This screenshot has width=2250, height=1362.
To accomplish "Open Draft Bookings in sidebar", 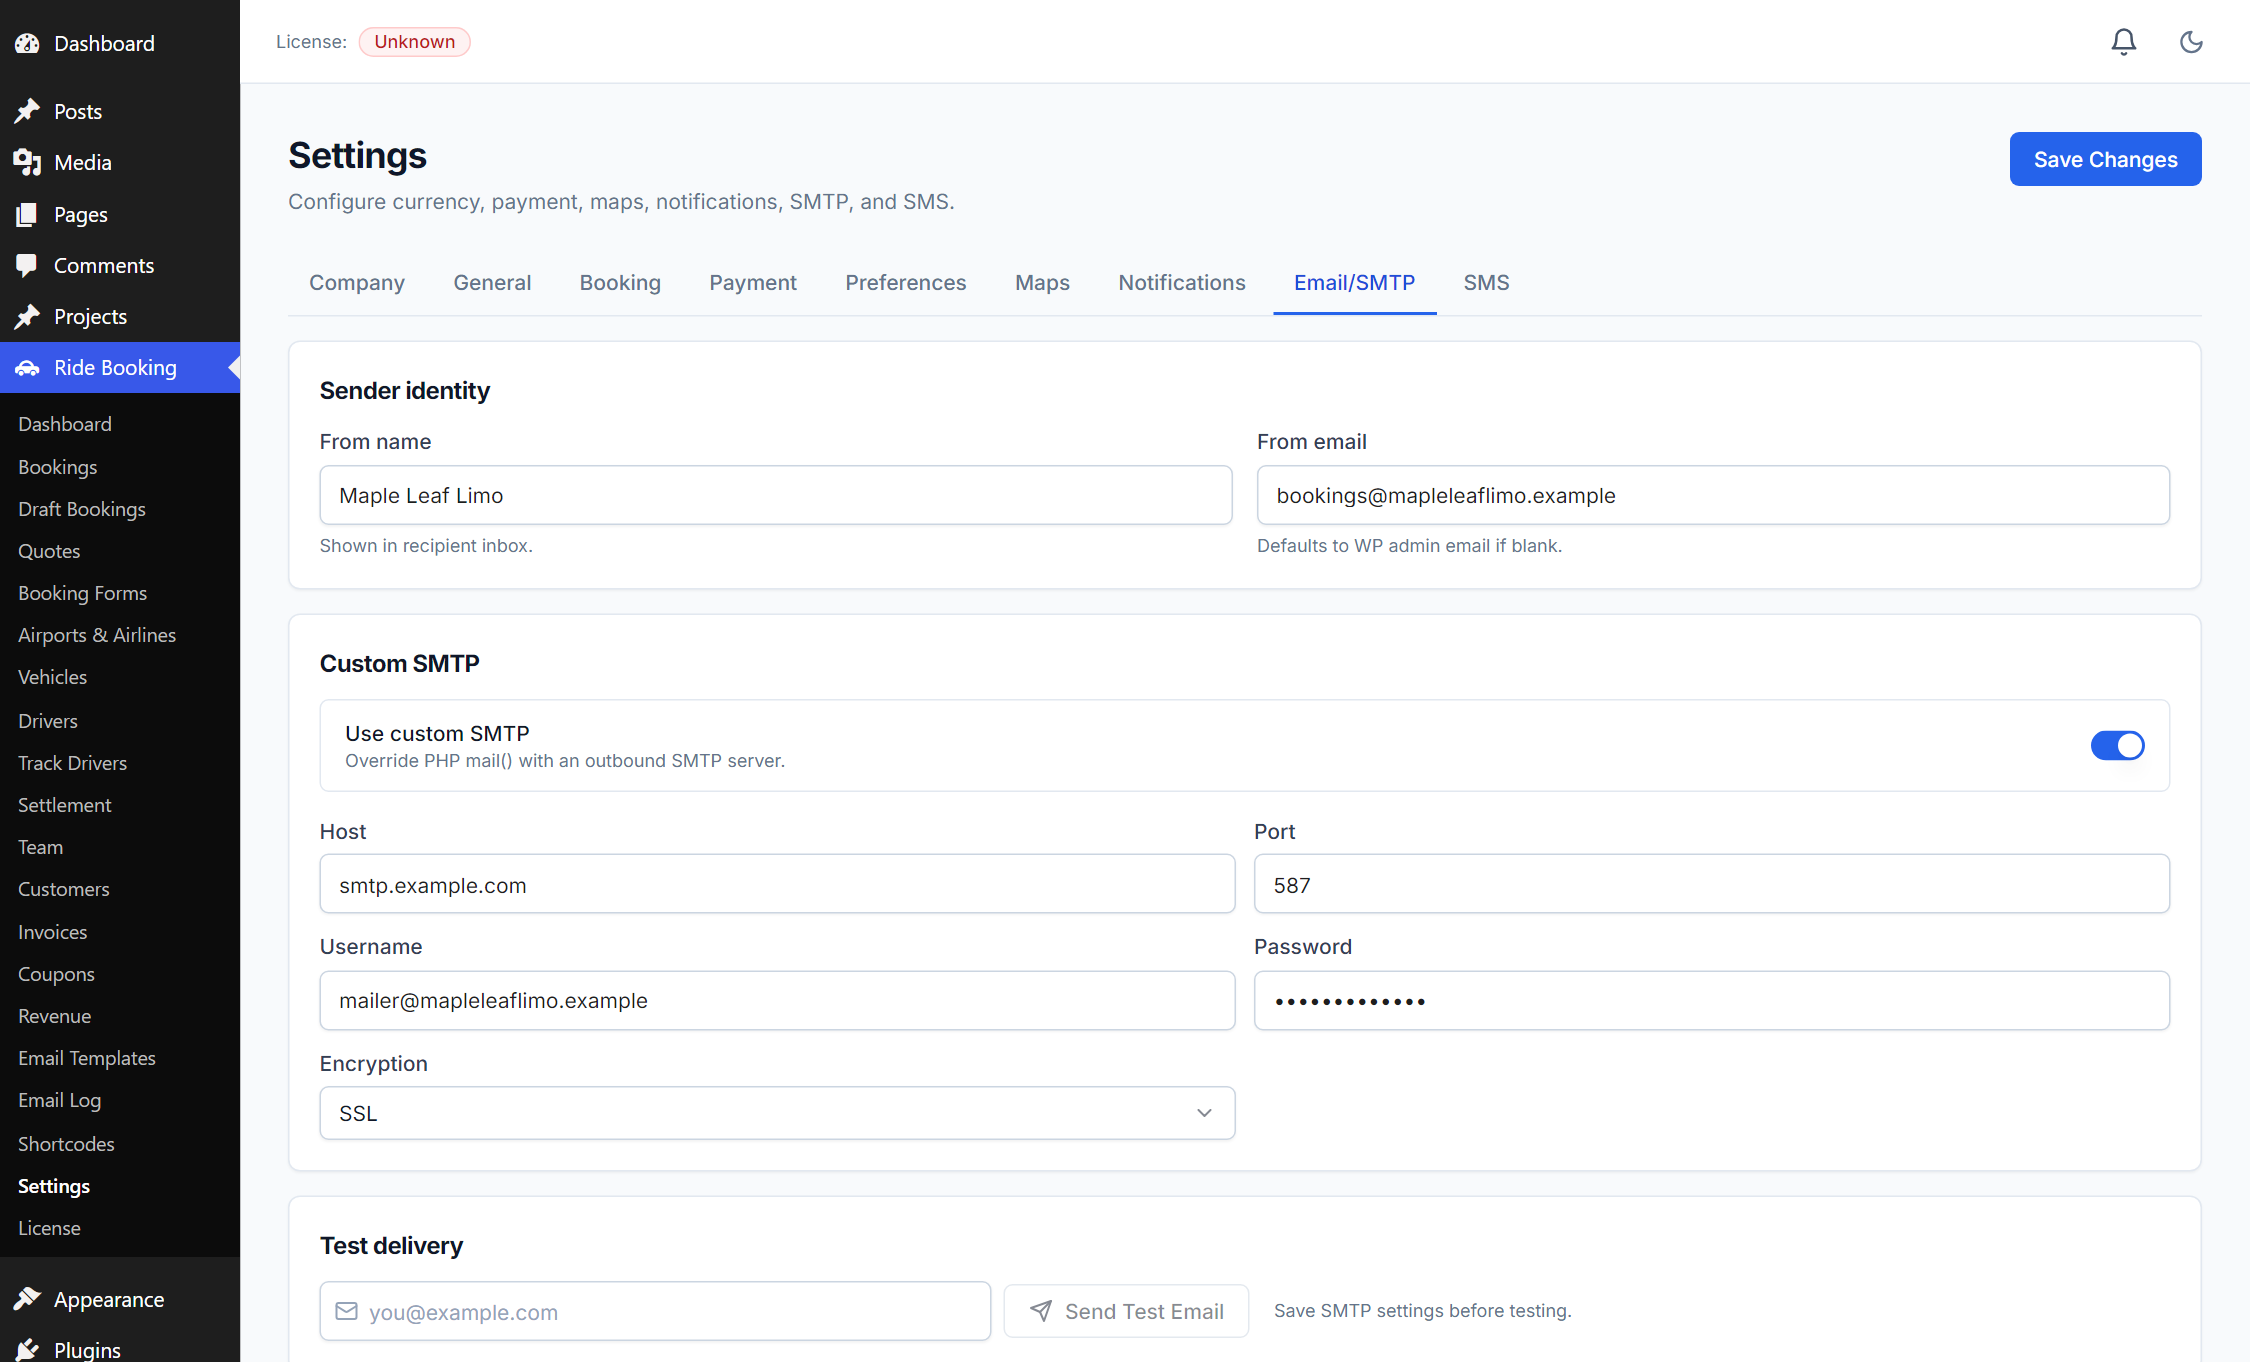I will tap(82, 509).
